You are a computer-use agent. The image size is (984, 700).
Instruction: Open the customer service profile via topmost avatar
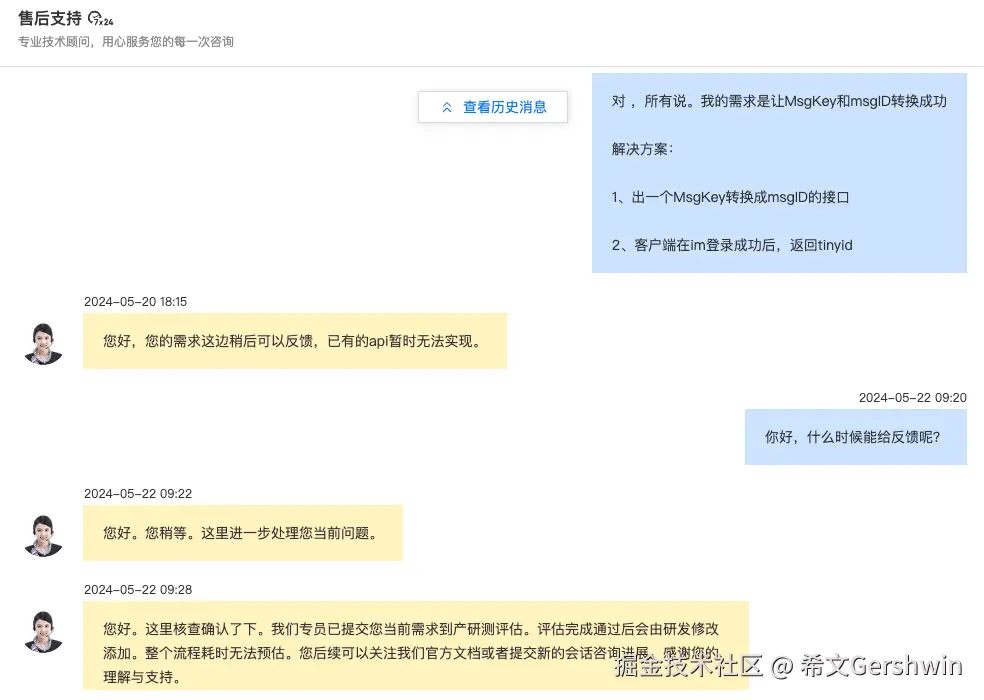click(43, 341)
